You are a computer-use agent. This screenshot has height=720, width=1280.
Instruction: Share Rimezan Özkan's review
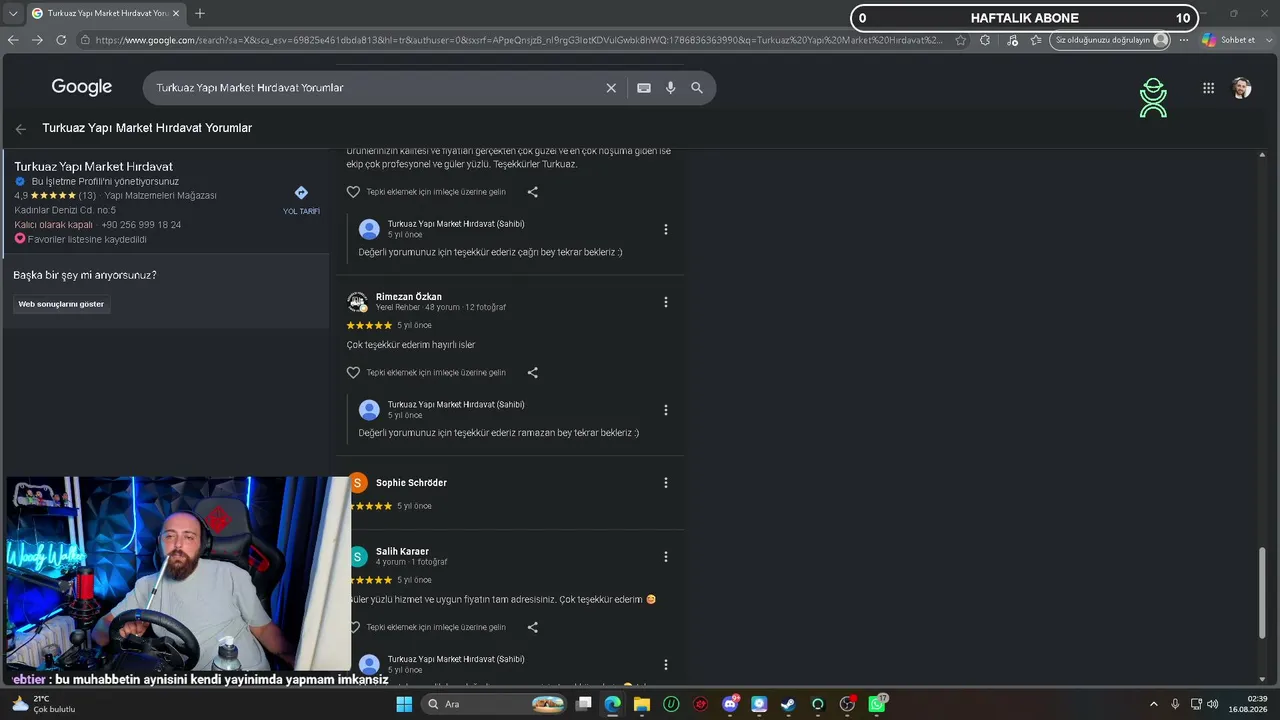click(532, 373)
